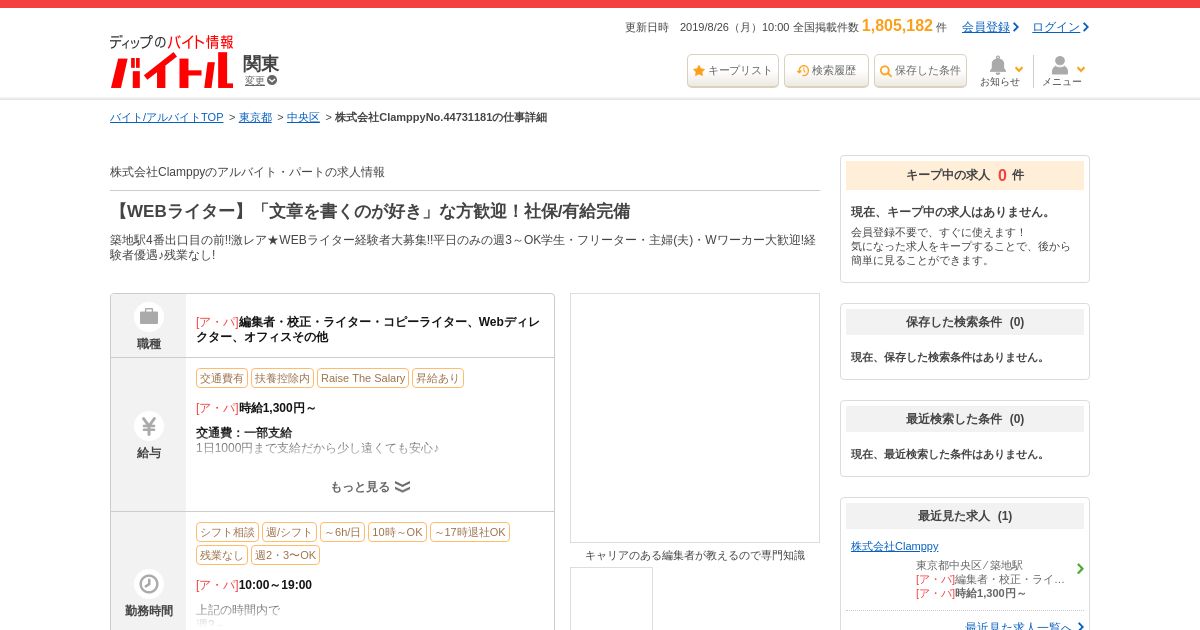
Task: Select the 昇給あり tag
Action: [x=438, y=378]
